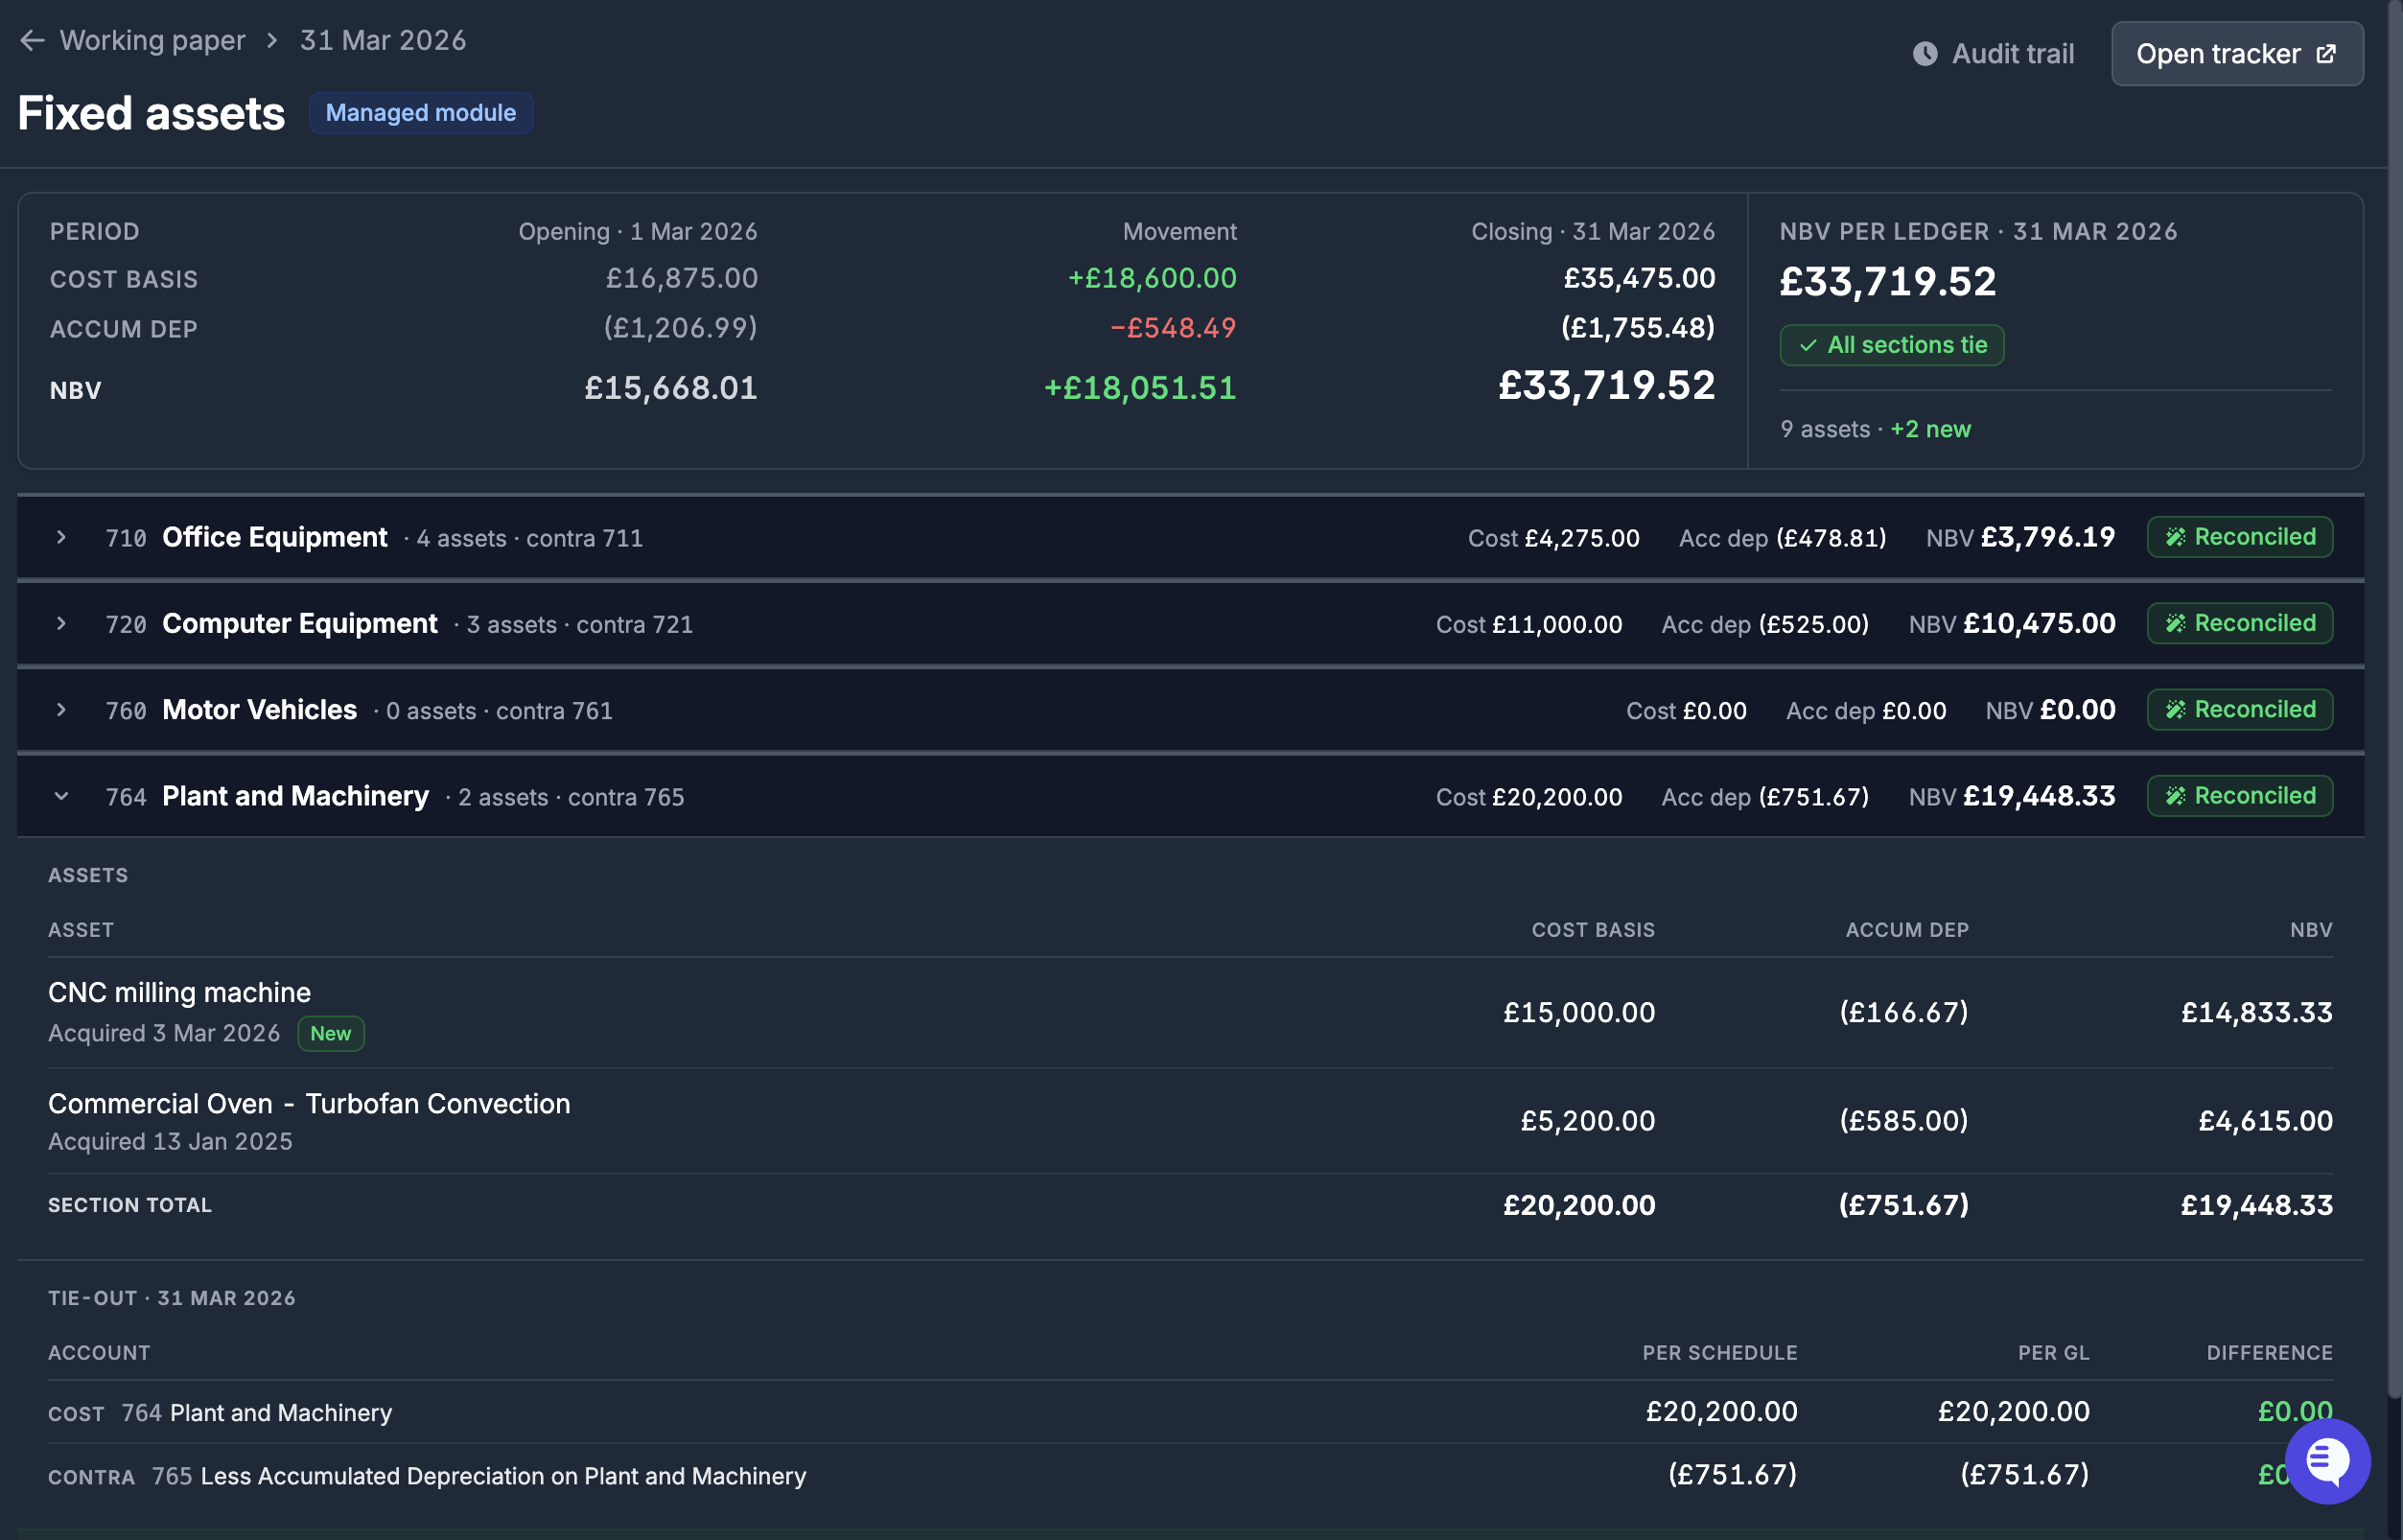The height and width of the screenshot is (1540, 2403).
Task: Click cost basis movement +£18,600.00
Action: pyautogui.click(x=1152, y=278)
